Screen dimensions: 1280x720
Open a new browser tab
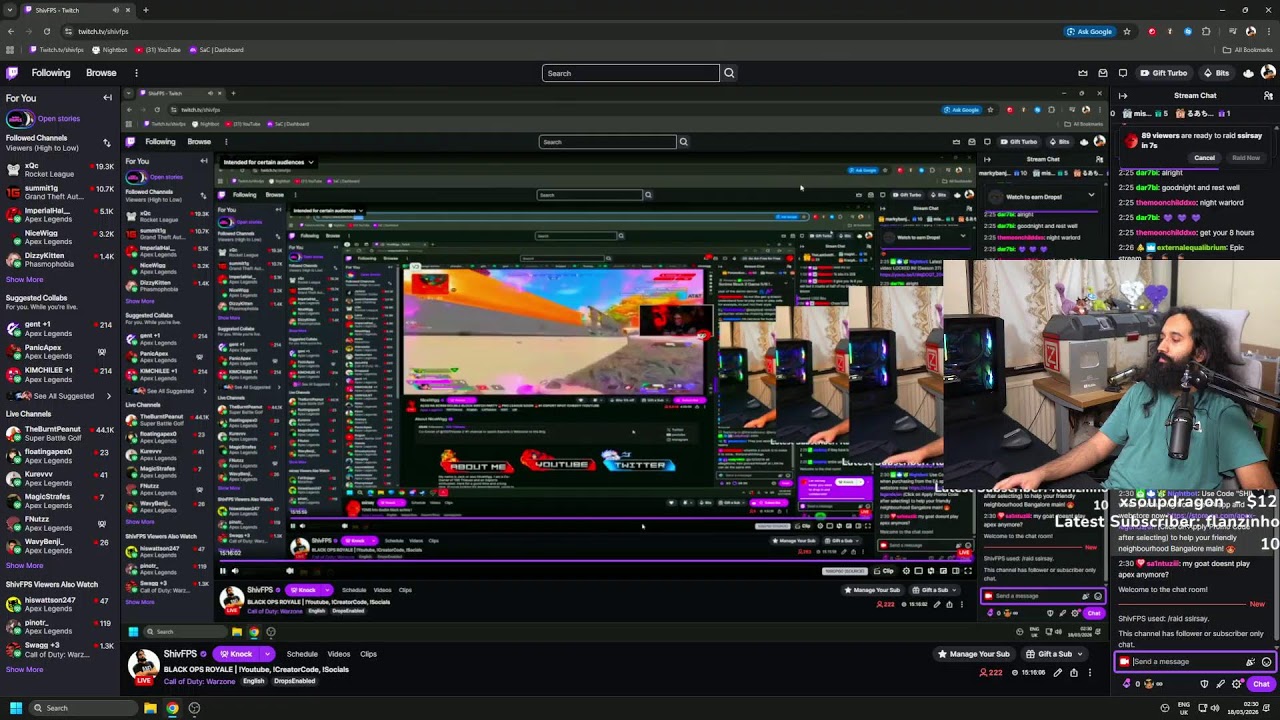[x=145, y=10]
